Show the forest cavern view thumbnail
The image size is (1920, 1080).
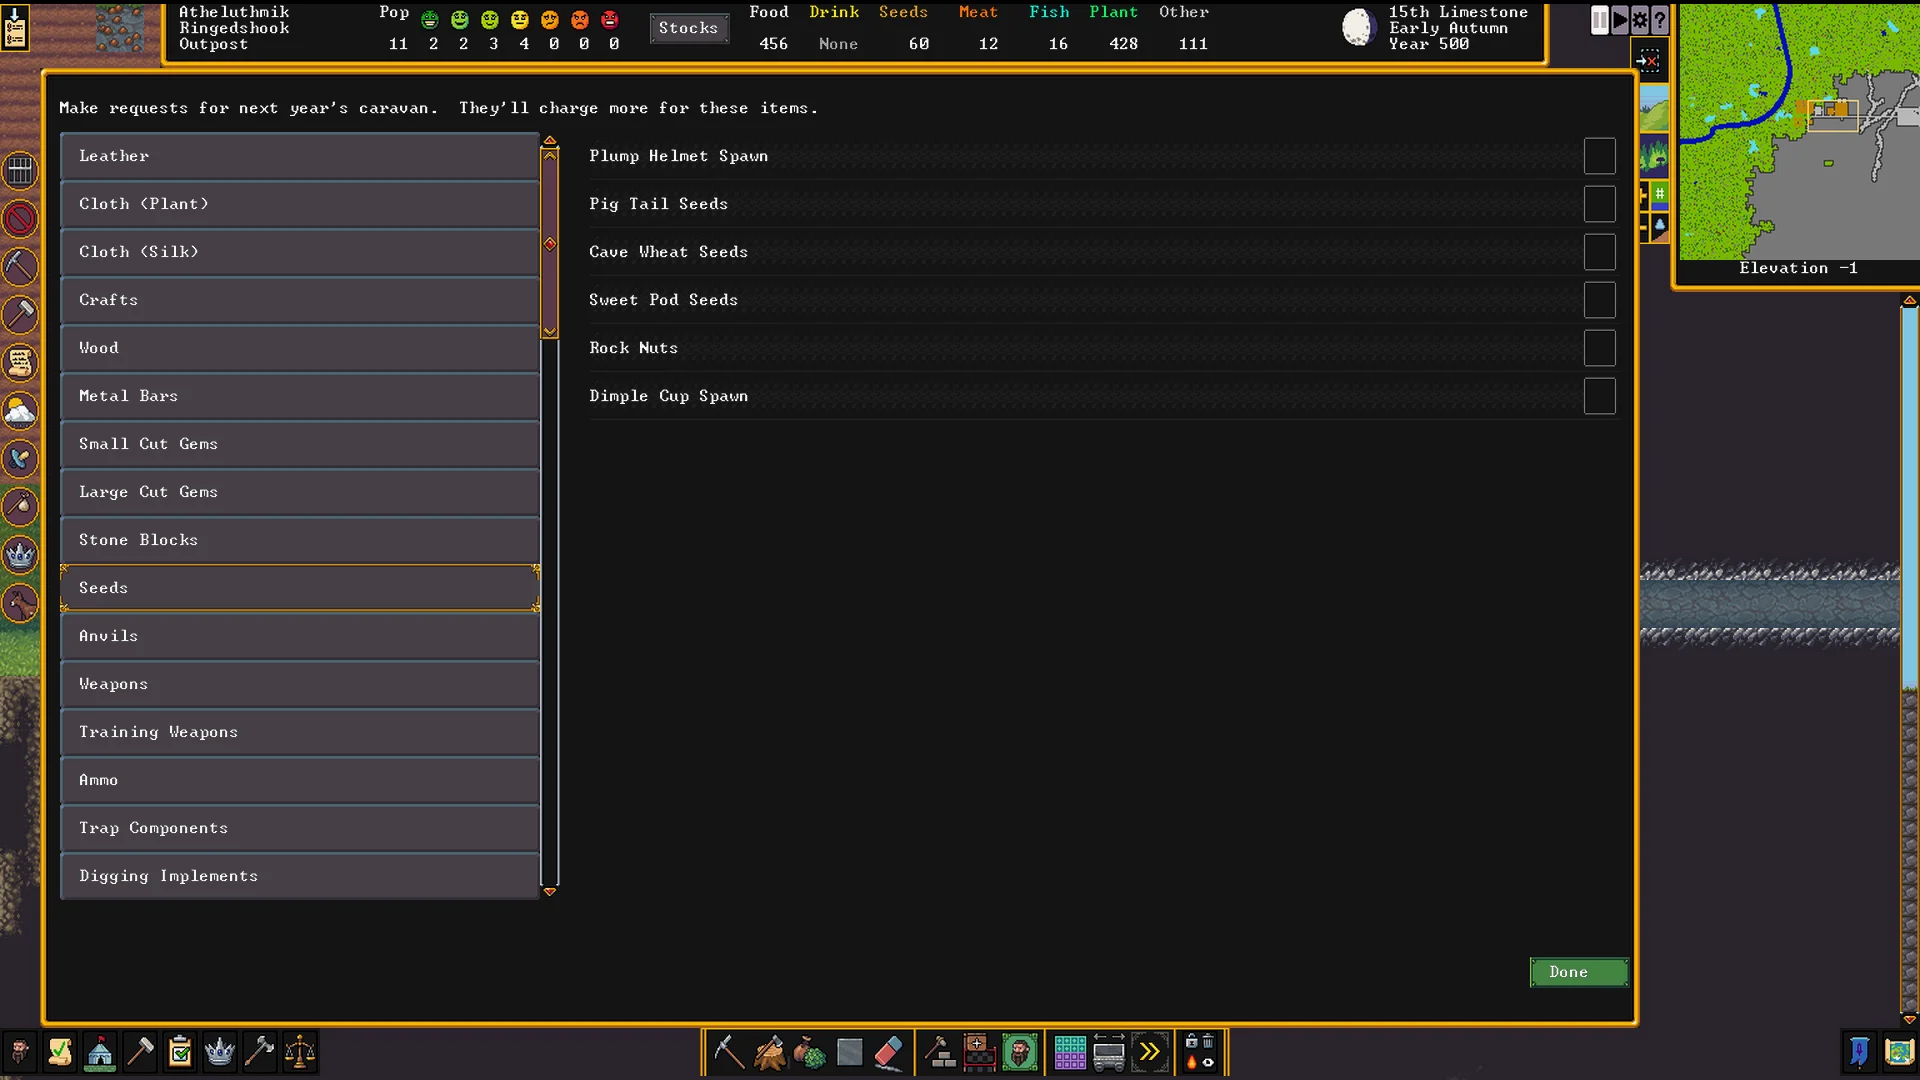tap(1654, 157)
